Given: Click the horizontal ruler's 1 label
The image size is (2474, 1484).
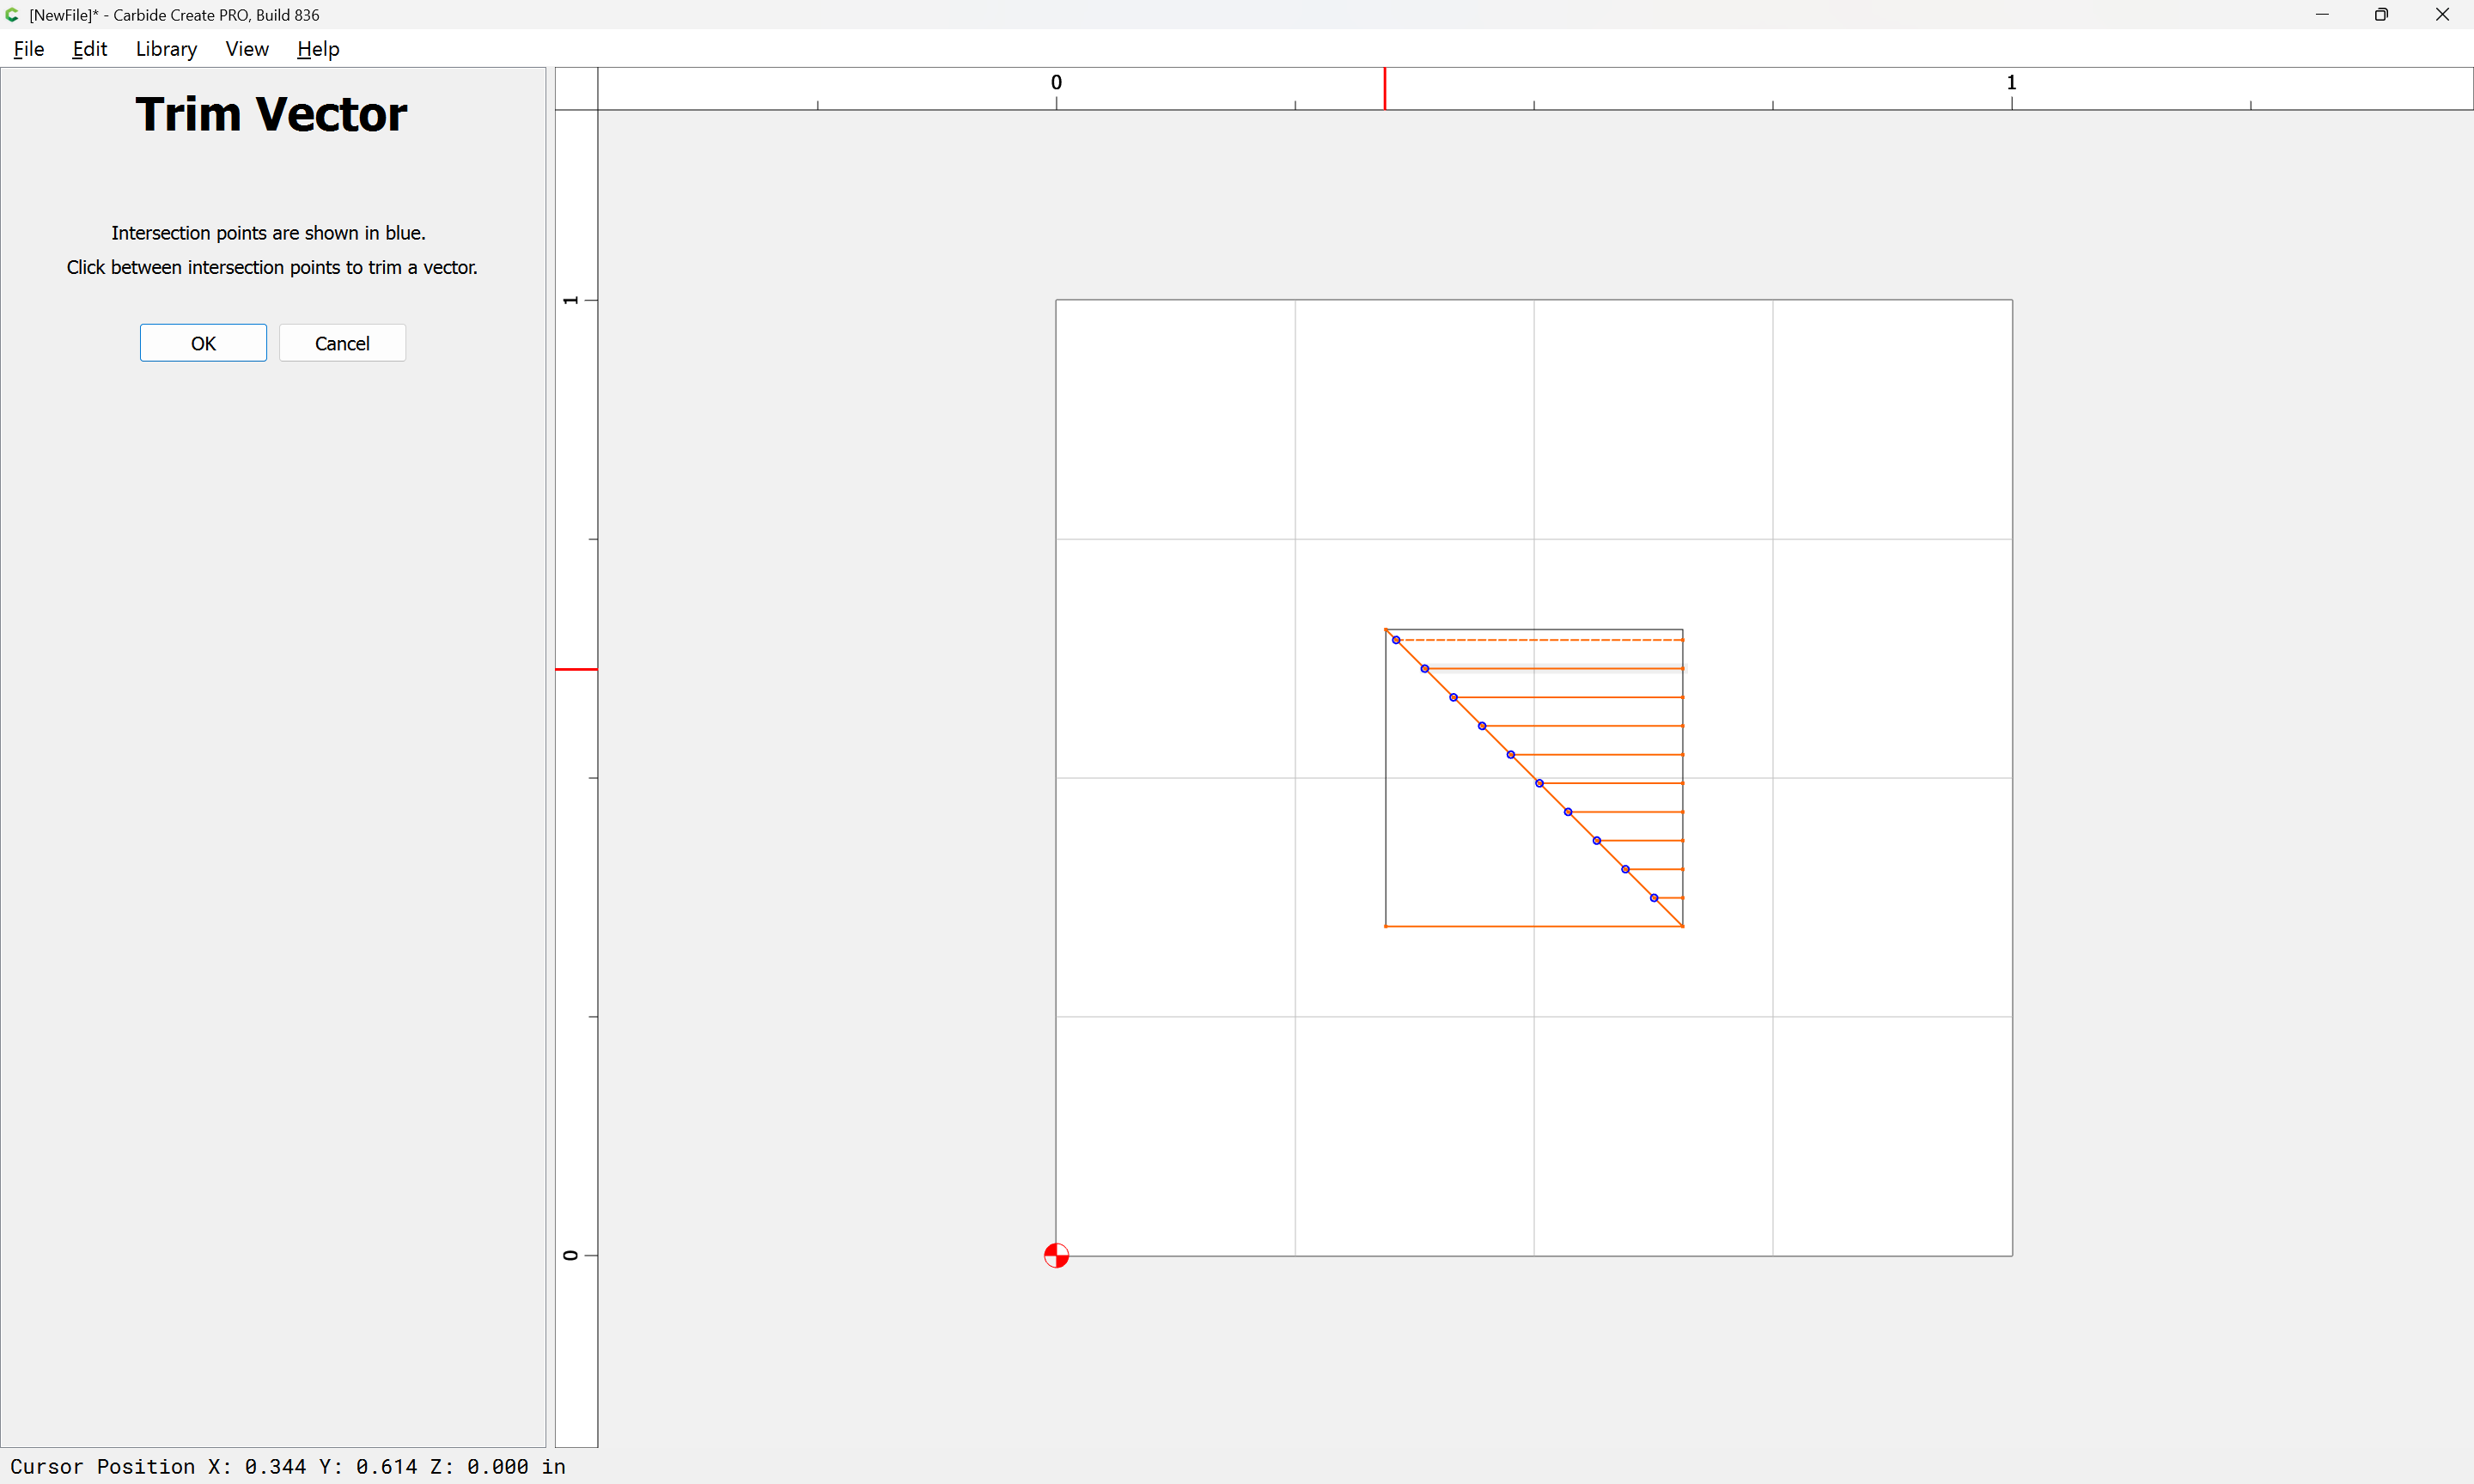Looking at the screenshot, I should point(2011,82).
